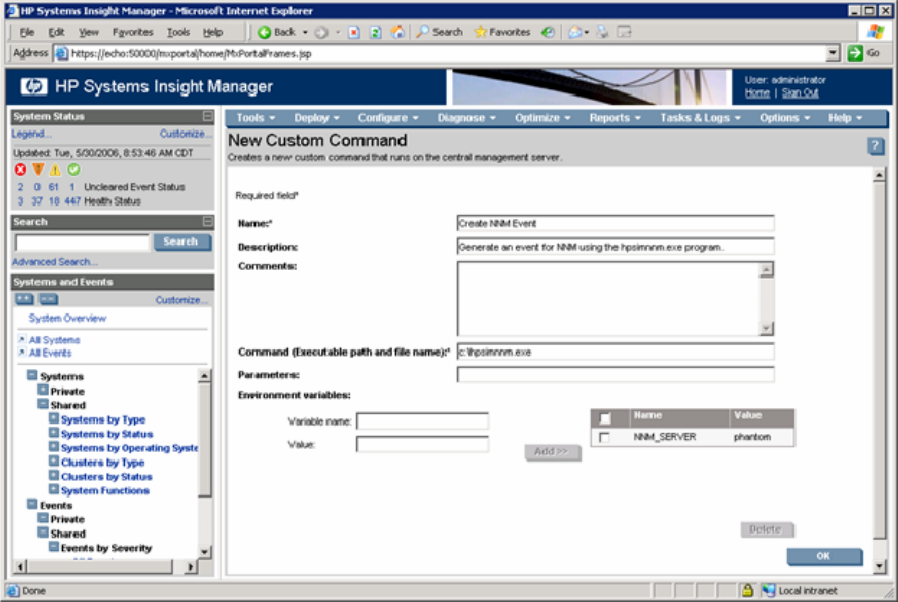The width and height of the screenshot is (898, 602).
Task: Click the orange Major status icon
Action: coord(38,170)
